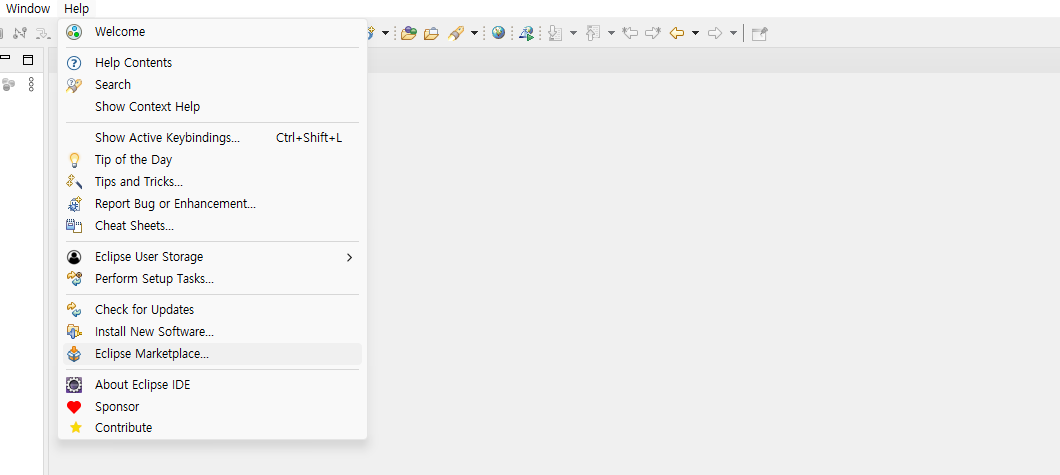
Task: Open Install New Software...
Action: [x=212, y=332]
